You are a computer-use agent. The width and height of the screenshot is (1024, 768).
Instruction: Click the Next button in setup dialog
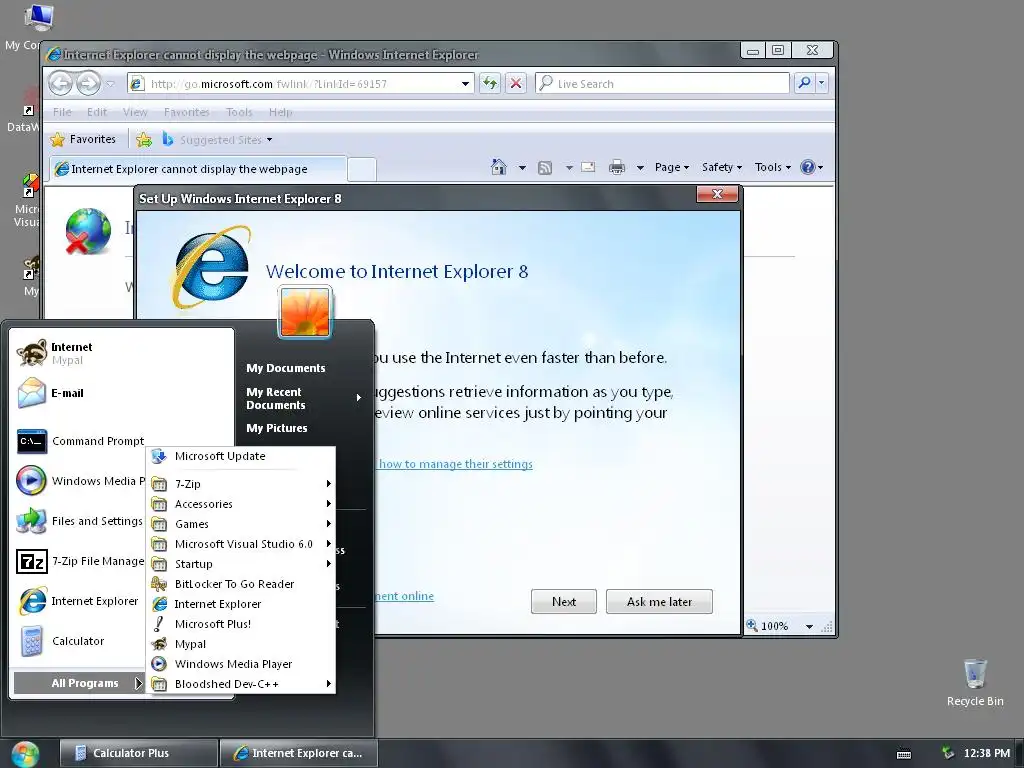(564, 602)
